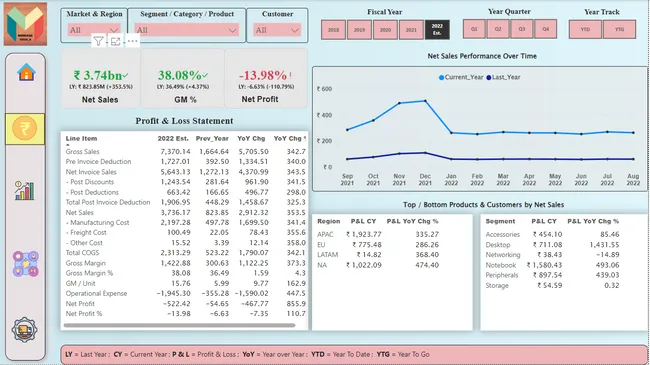Select Desktop in the Segment table
This screenshot has width=650, height=365.
[x=498, y=245]
